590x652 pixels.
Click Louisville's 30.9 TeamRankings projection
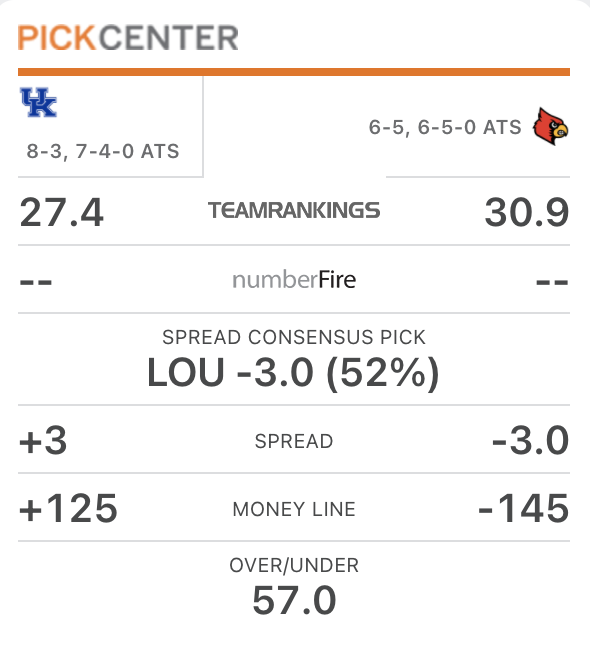coord(527,212)
